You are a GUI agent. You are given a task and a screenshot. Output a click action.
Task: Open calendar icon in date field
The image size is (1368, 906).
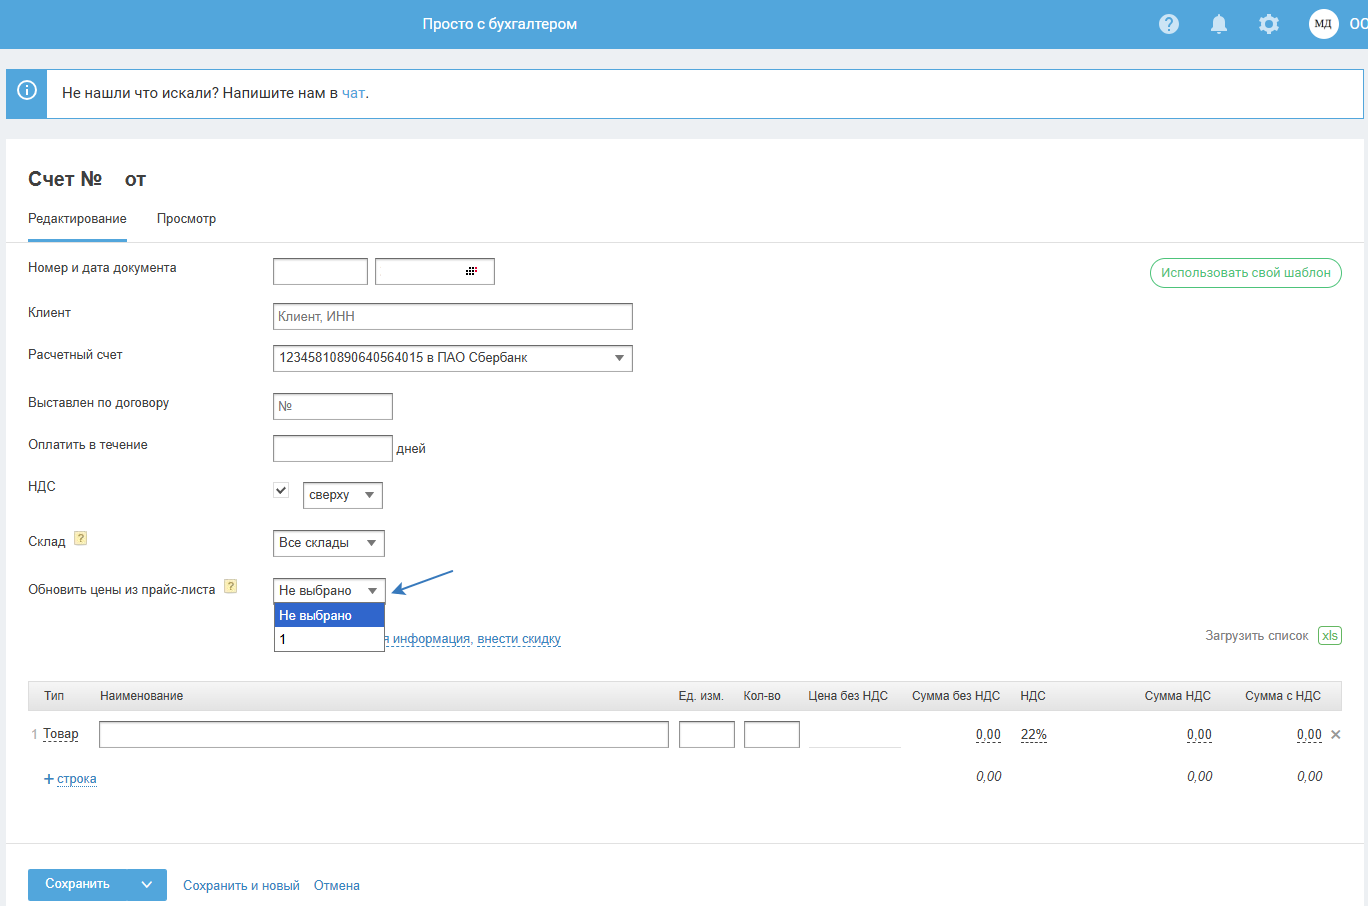click(x=471, y=271)
